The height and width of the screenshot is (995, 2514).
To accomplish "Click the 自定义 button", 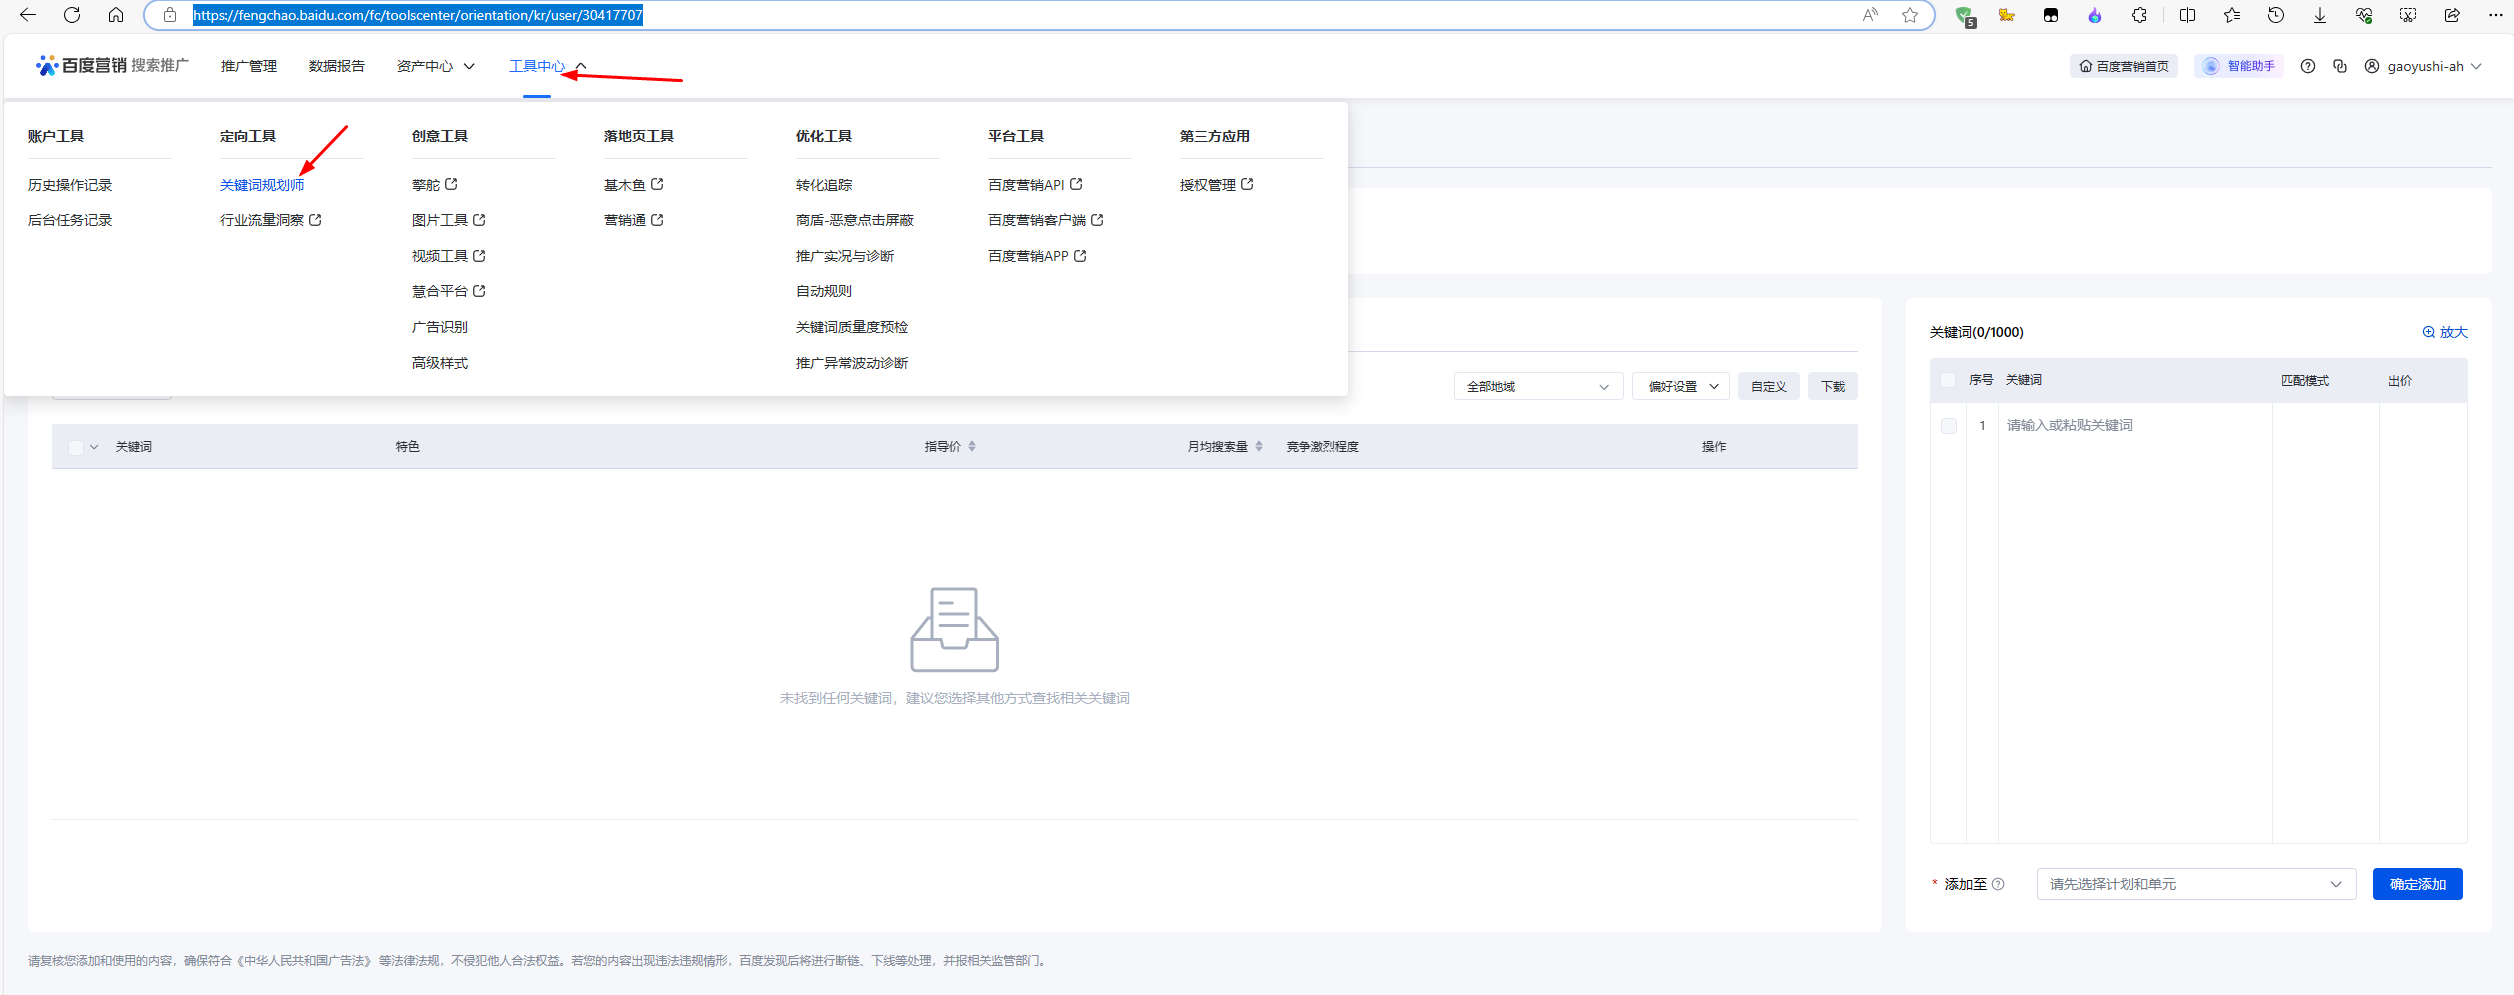I will tap(1769, 386).
